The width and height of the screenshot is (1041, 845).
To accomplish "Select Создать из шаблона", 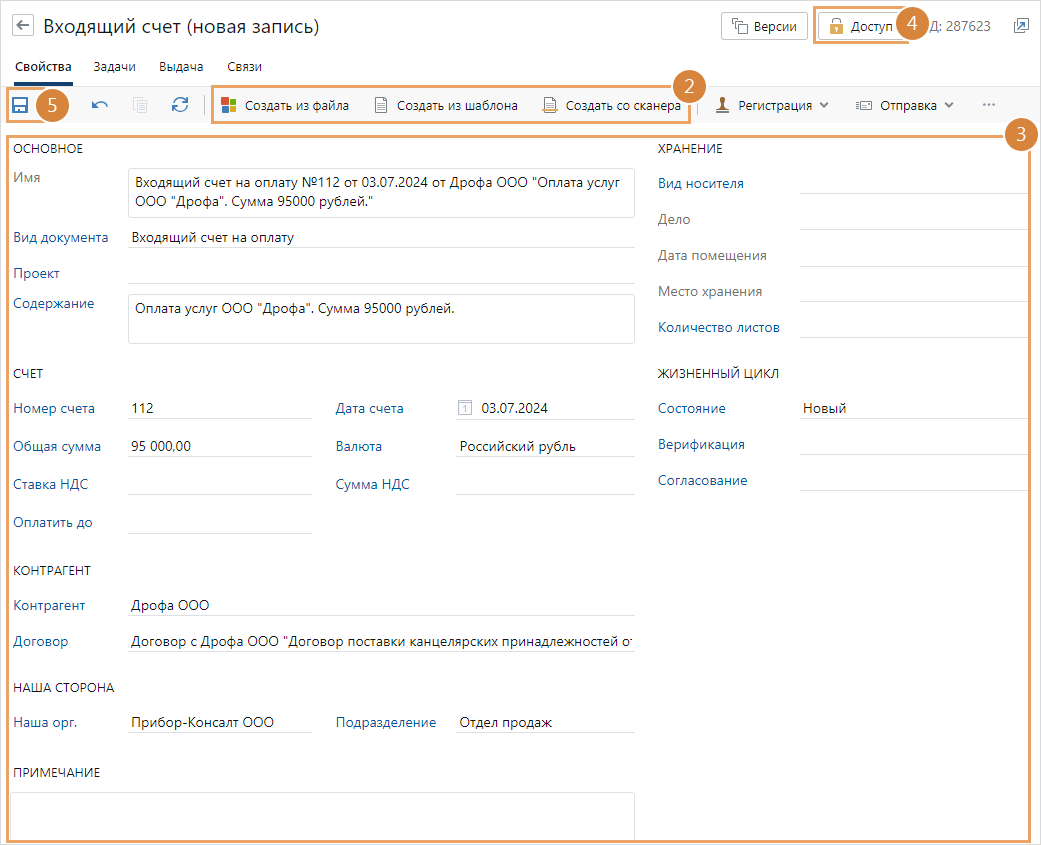I will (446, 105).
